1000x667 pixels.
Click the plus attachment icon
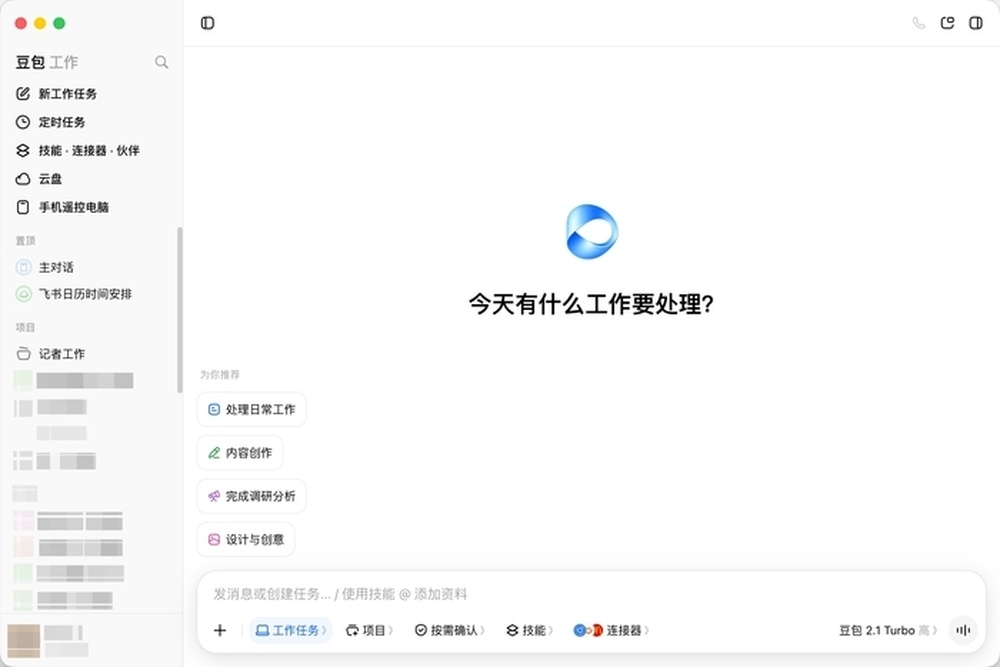(220, 631)
